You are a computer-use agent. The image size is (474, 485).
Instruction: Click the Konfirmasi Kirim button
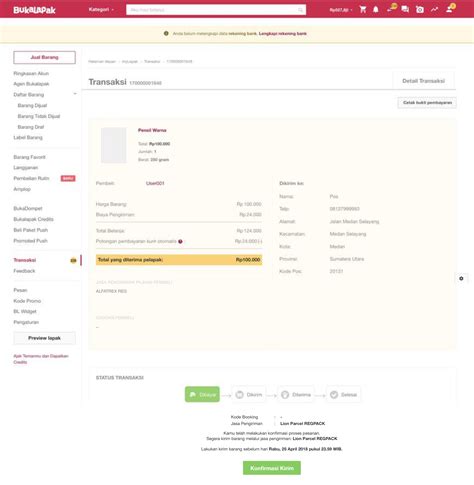(x=272, y=468)
